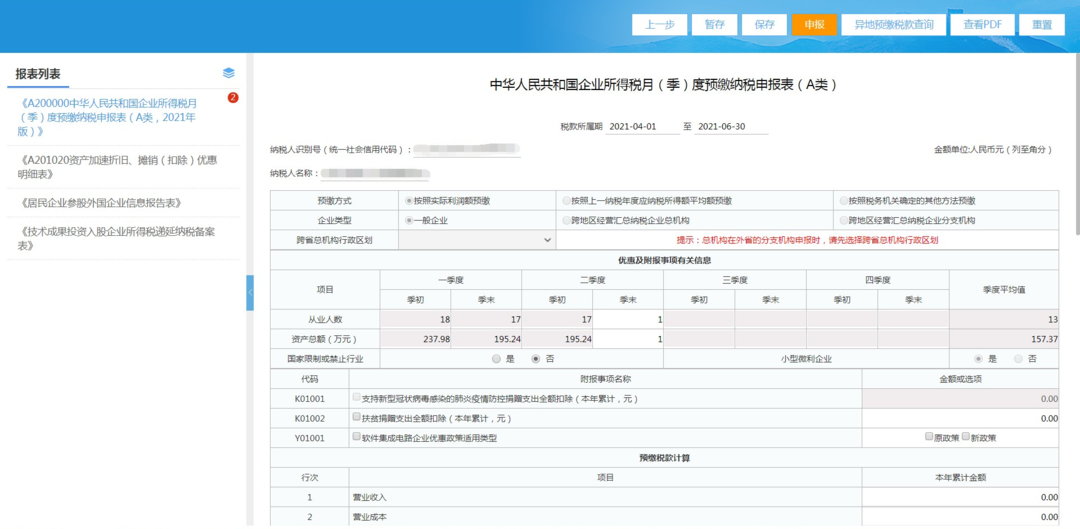Go back with the 上一步 button
This screenshot has width=1080, height=529.
coord(659,24)
